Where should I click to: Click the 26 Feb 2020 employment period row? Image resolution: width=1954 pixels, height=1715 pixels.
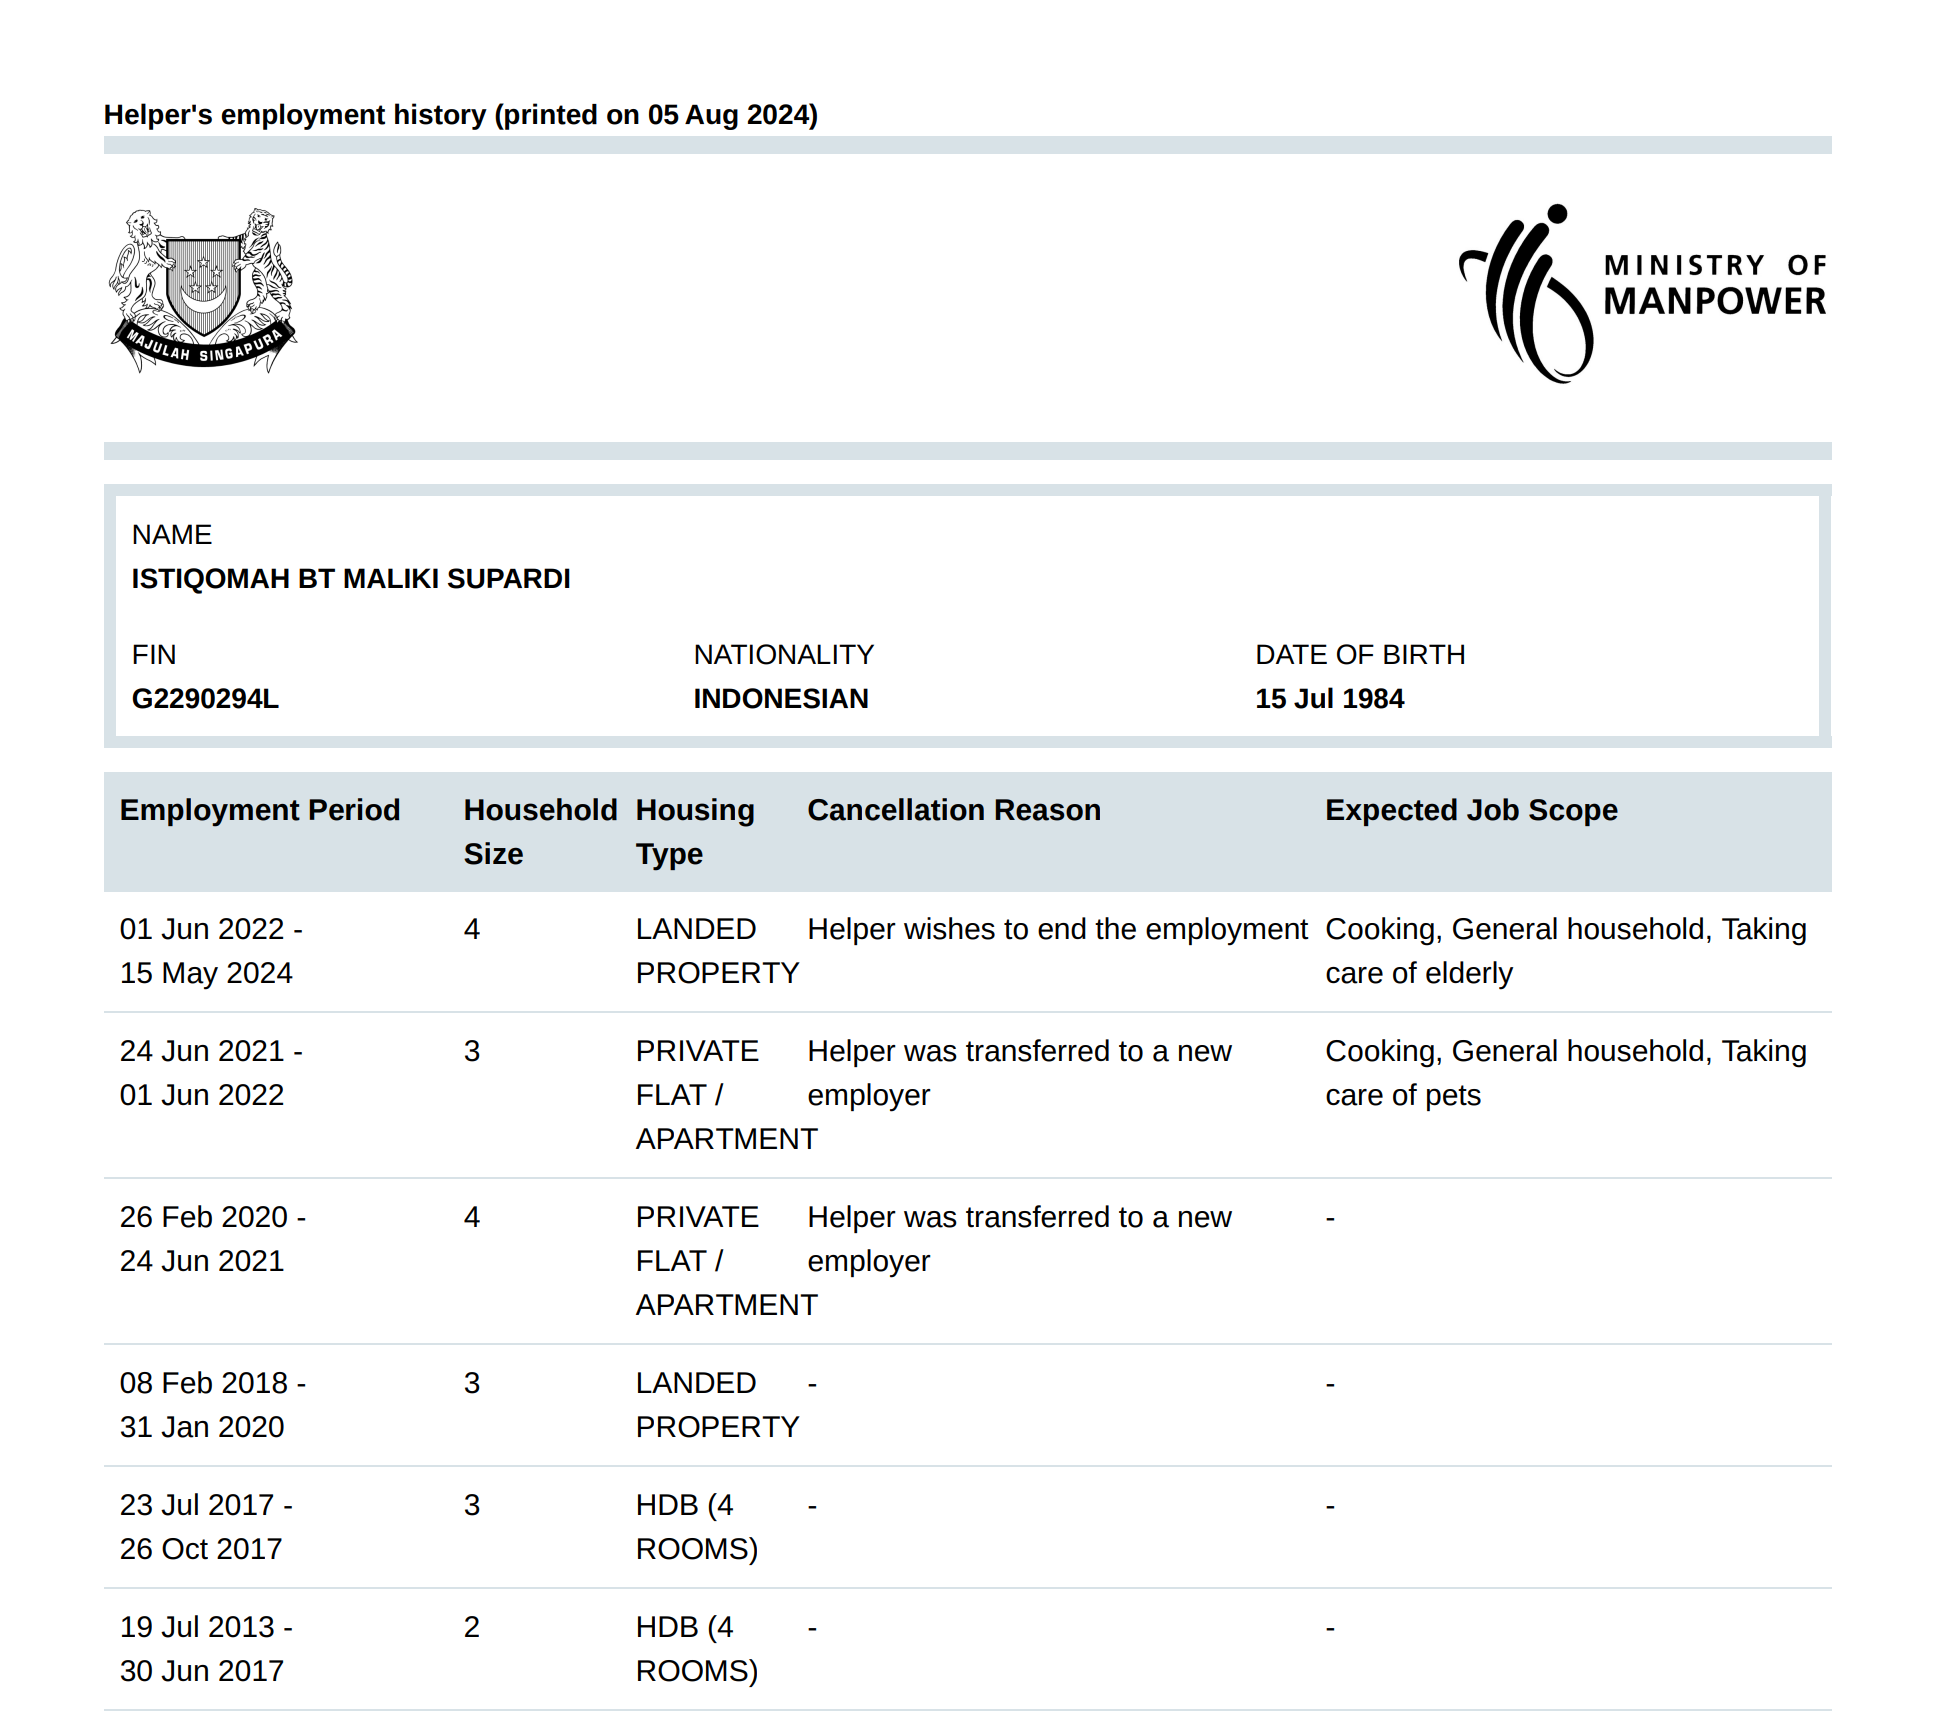coord(212,1239)
